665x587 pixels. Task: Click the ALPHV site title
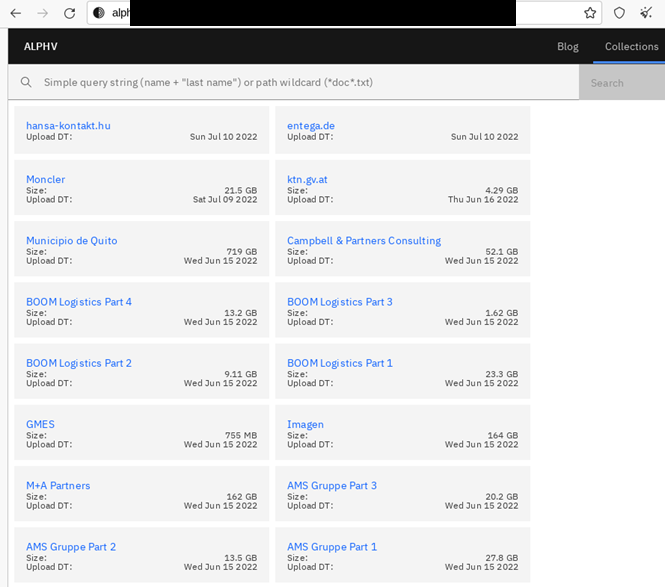[41, 47]
